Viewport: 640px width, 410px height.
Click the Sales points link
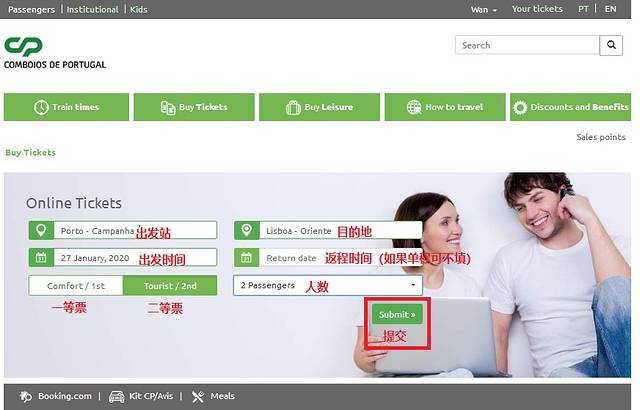point(600,137)
